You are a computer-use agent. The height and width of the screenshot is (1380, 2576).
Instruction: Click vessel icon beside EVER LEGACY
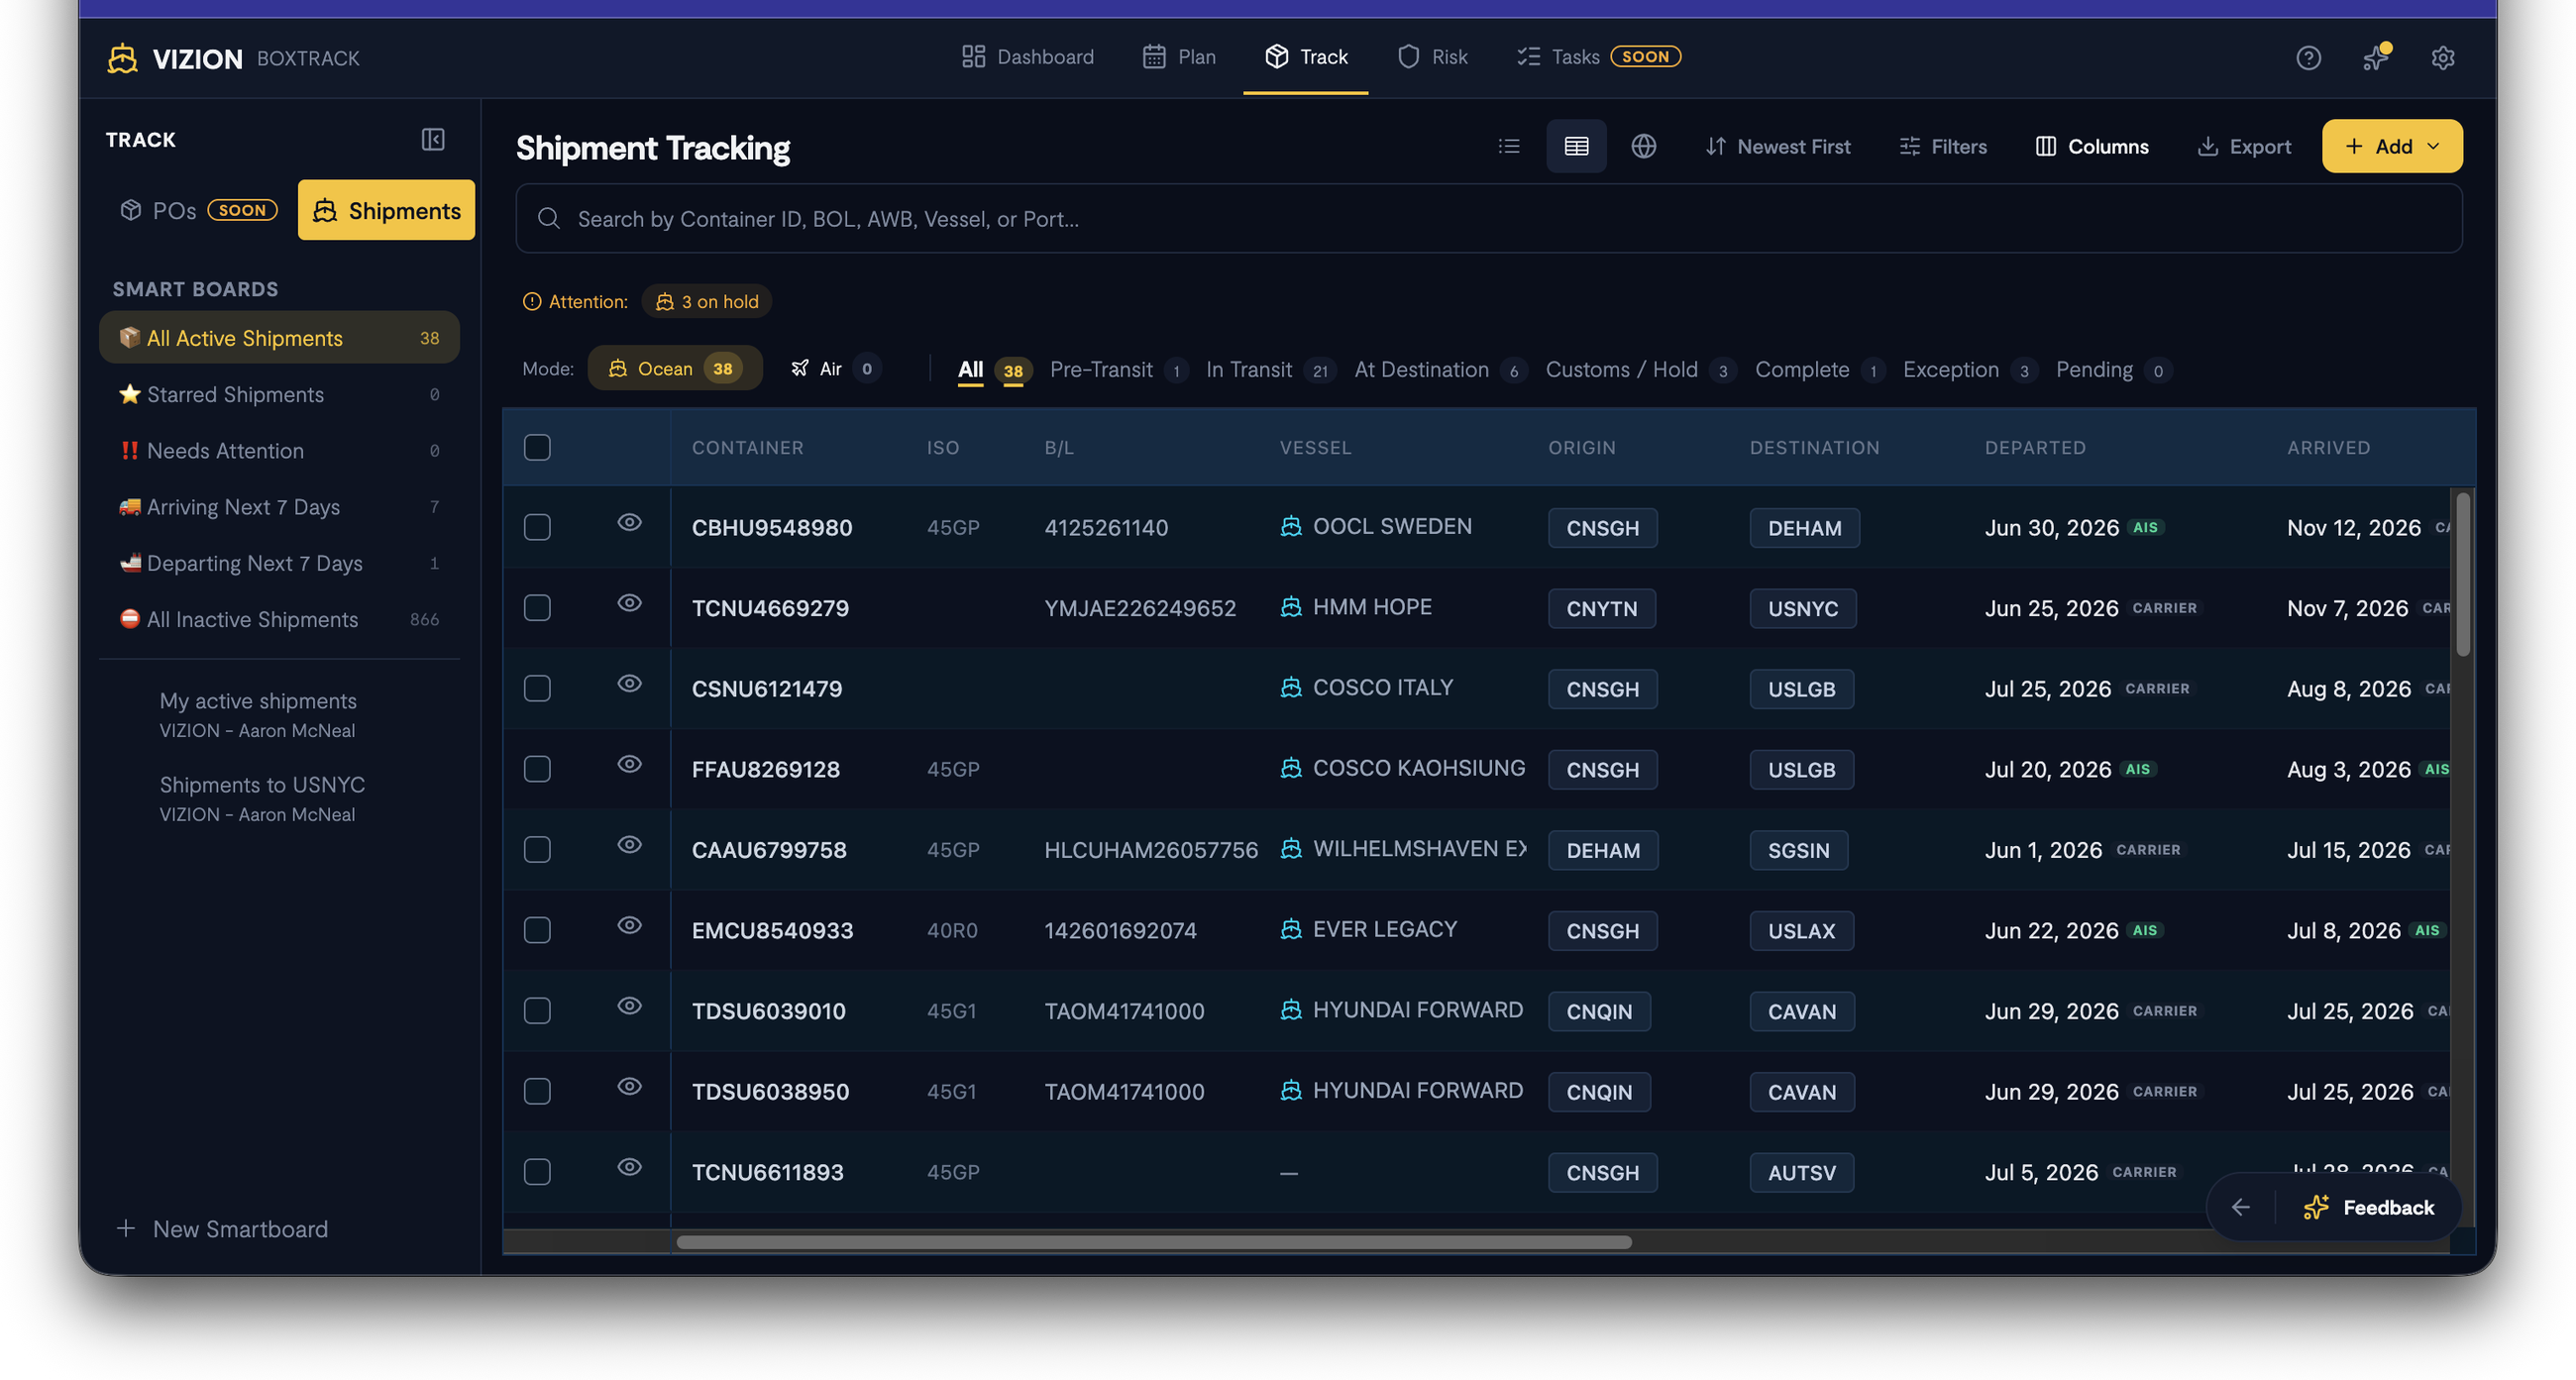pyautogui.click(x=1290, y=929)
